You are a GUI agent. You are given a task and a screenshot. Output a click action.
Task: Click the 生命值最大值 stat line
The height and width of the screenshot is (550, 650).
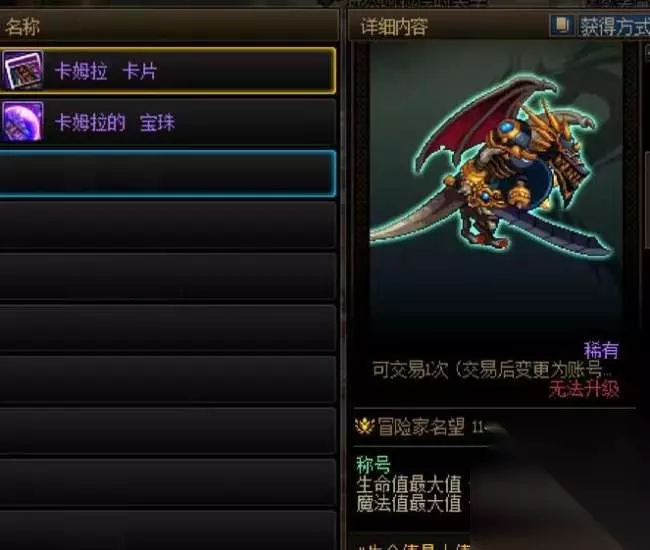pyautogui.click(x=409, y=484)
